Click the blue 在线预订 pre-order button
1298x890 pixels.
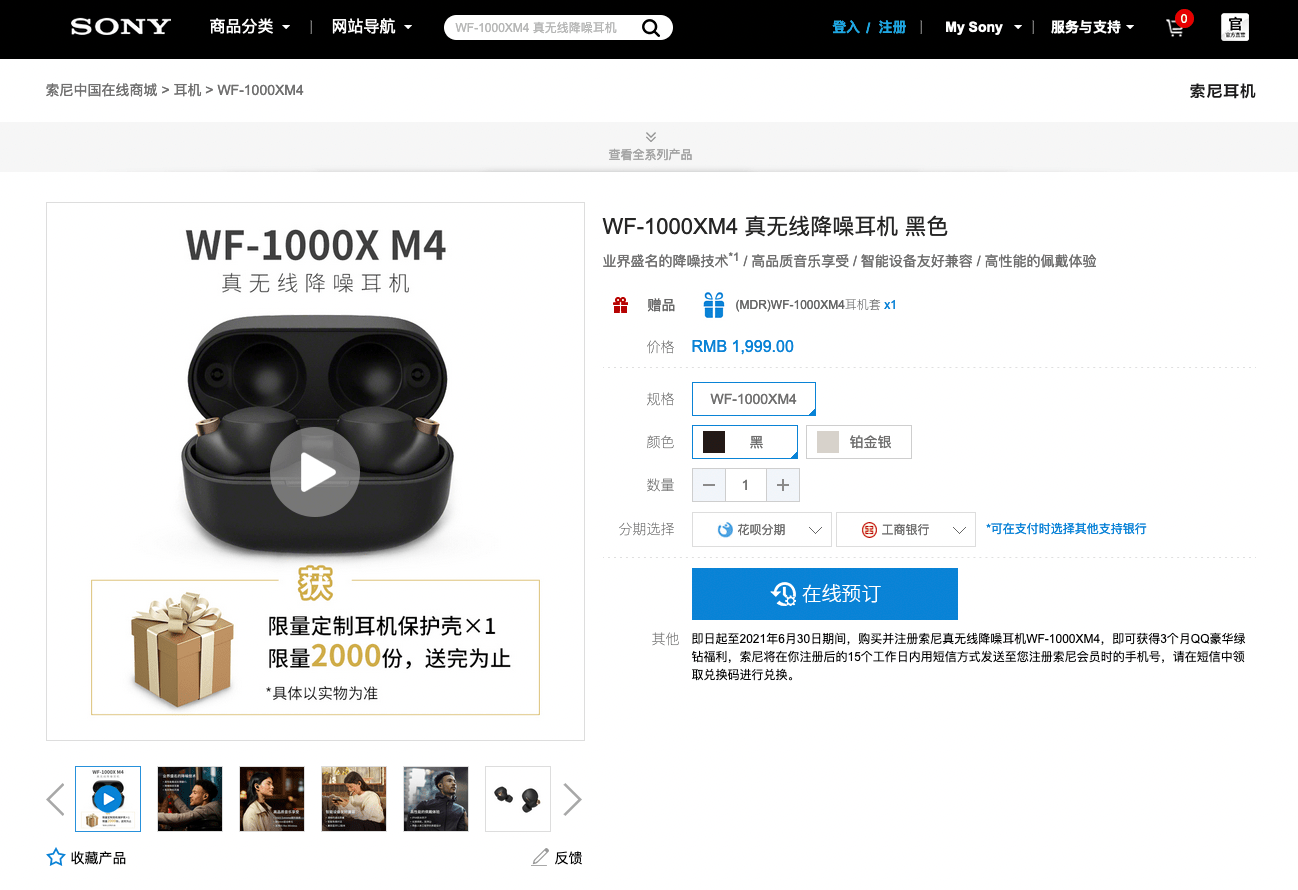point(824,594)
